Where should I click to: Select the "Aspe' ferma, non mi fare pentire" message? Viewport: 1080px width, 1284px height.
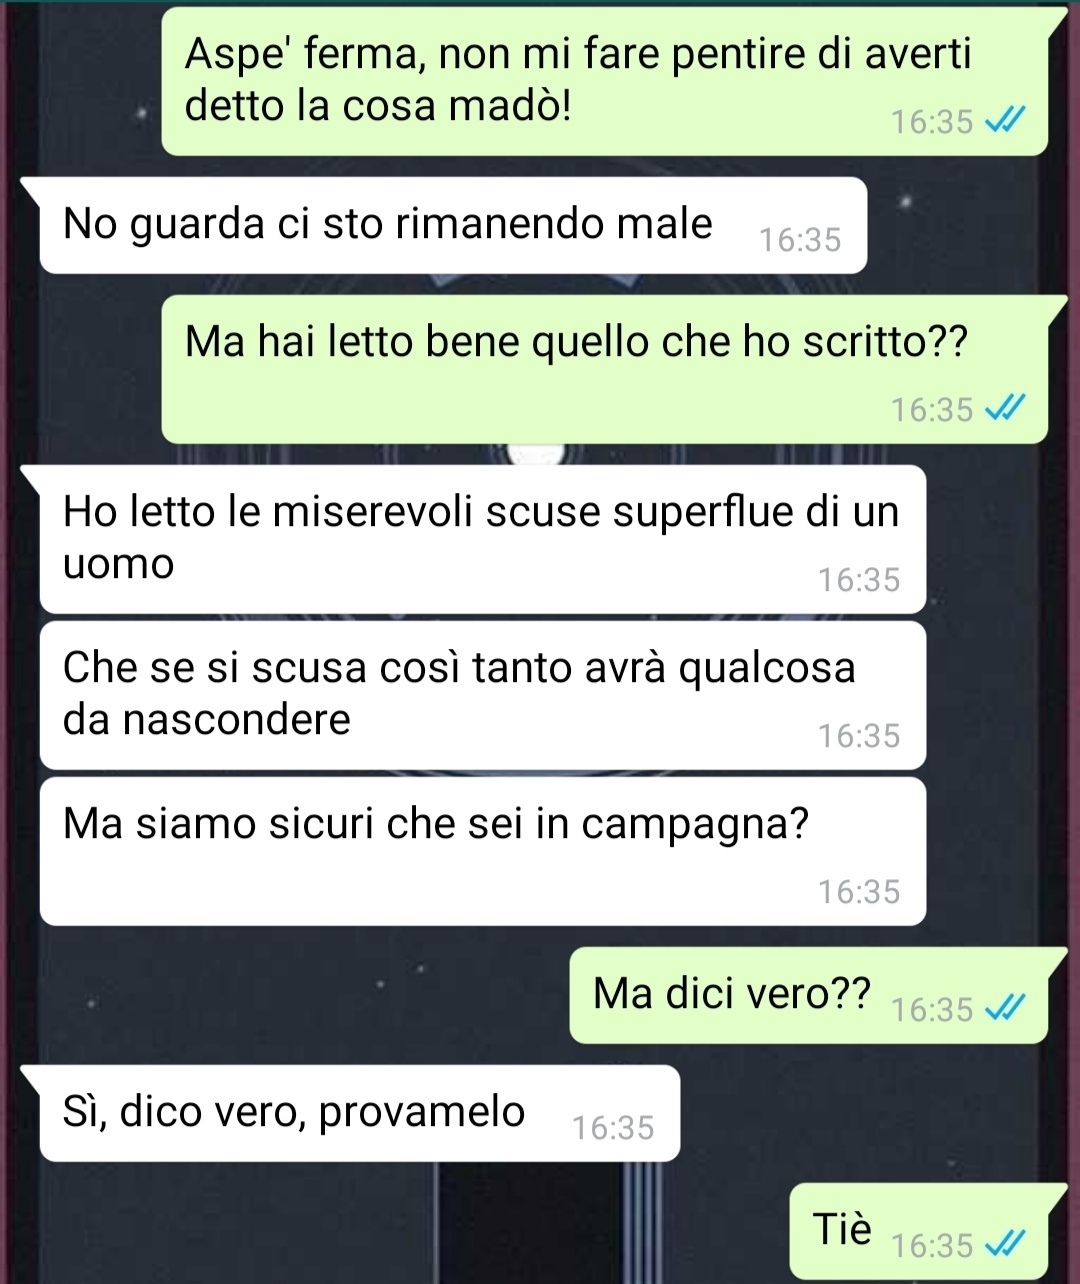click(604, 81)
